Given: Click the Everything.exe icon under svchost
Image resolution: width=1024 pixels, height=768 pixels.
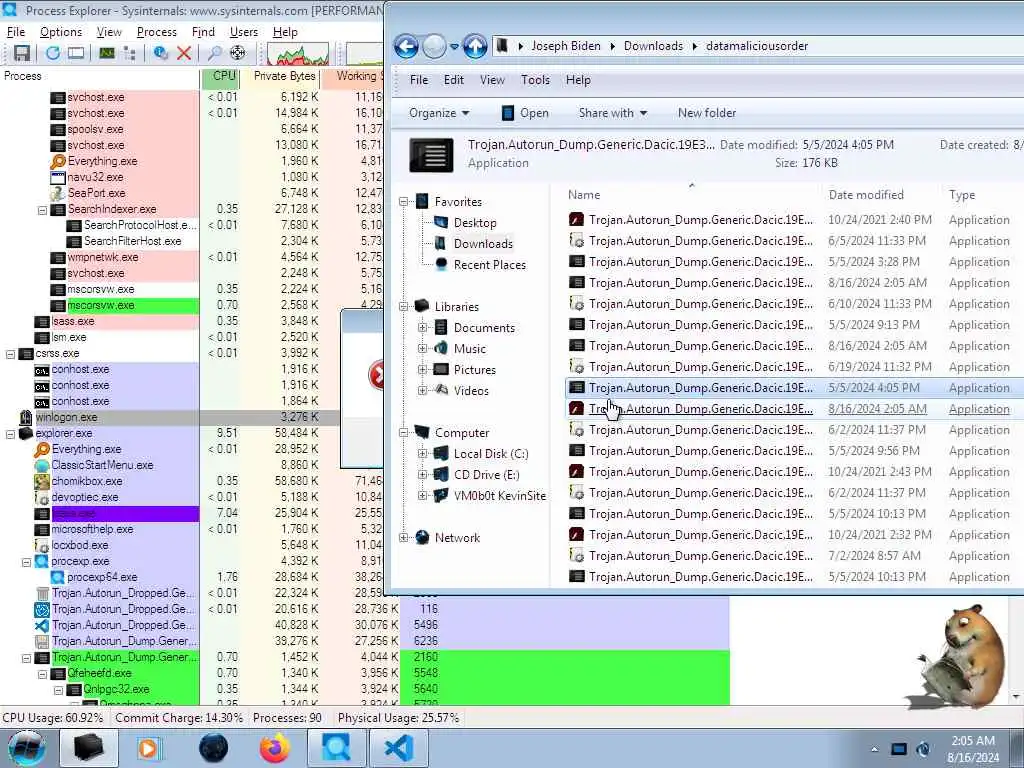Looking at the screenshot, I should 58,161.
